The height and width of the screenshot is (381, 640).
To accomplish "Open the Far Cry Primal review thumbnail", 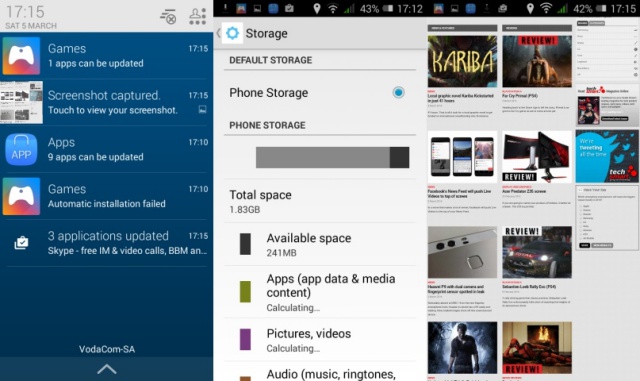I will point(537,61).
